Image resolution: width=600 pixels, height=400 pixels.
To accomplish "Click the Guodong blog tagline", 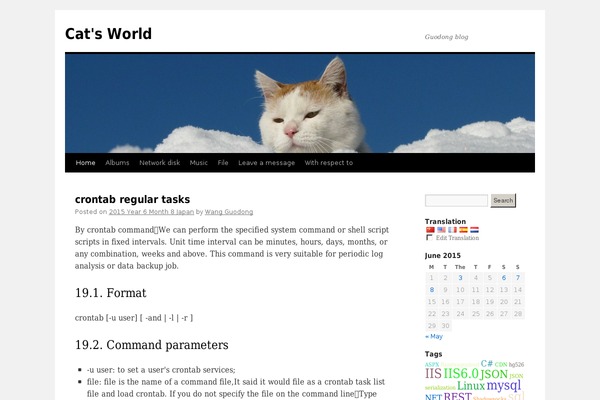I will click(447, 37).
